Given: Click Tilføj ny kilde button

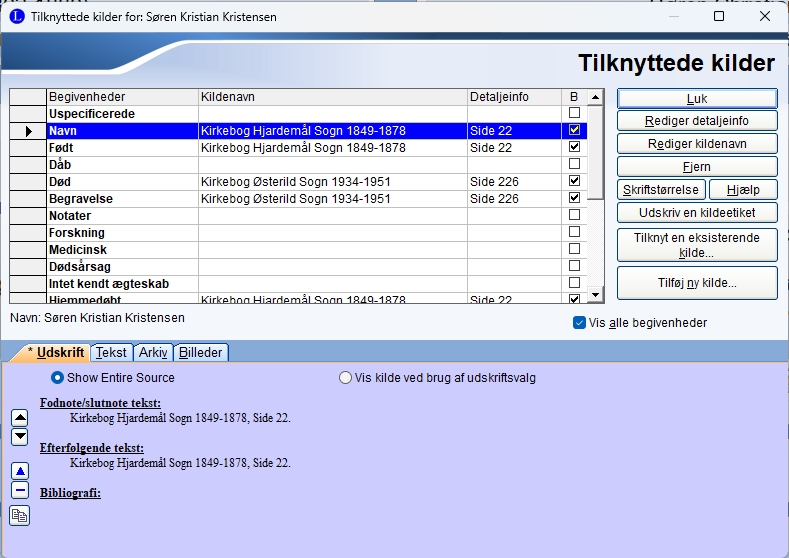Looking at the screenshot, I should point(697,283).
